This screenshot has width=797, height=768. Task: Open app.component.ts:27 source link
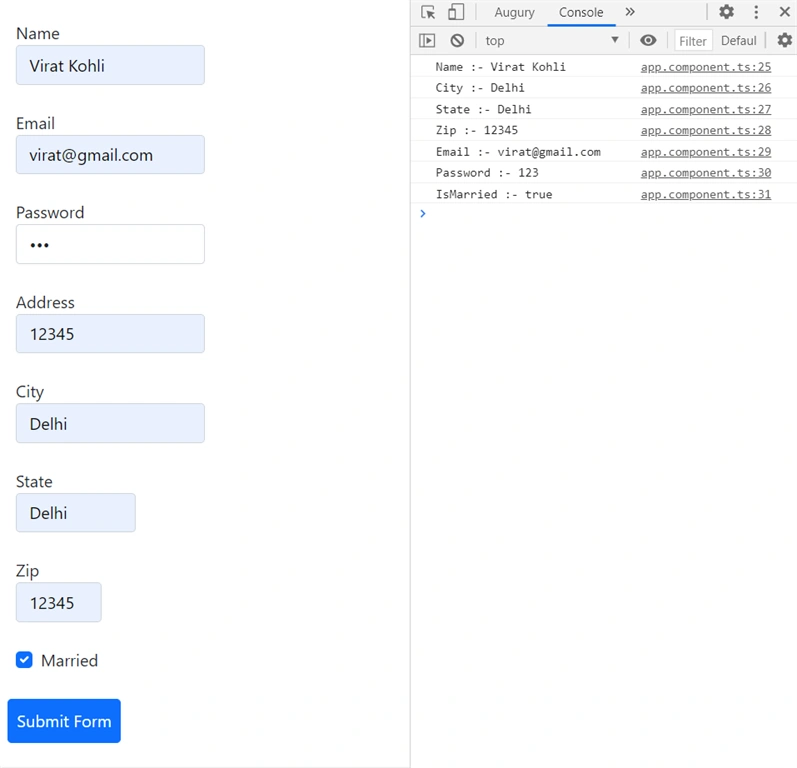click(706, 109)
